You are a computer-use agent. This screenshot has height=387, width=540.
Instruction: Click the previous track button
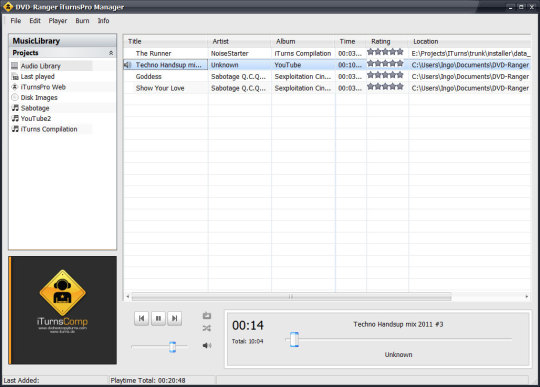[x=142, y=318]
